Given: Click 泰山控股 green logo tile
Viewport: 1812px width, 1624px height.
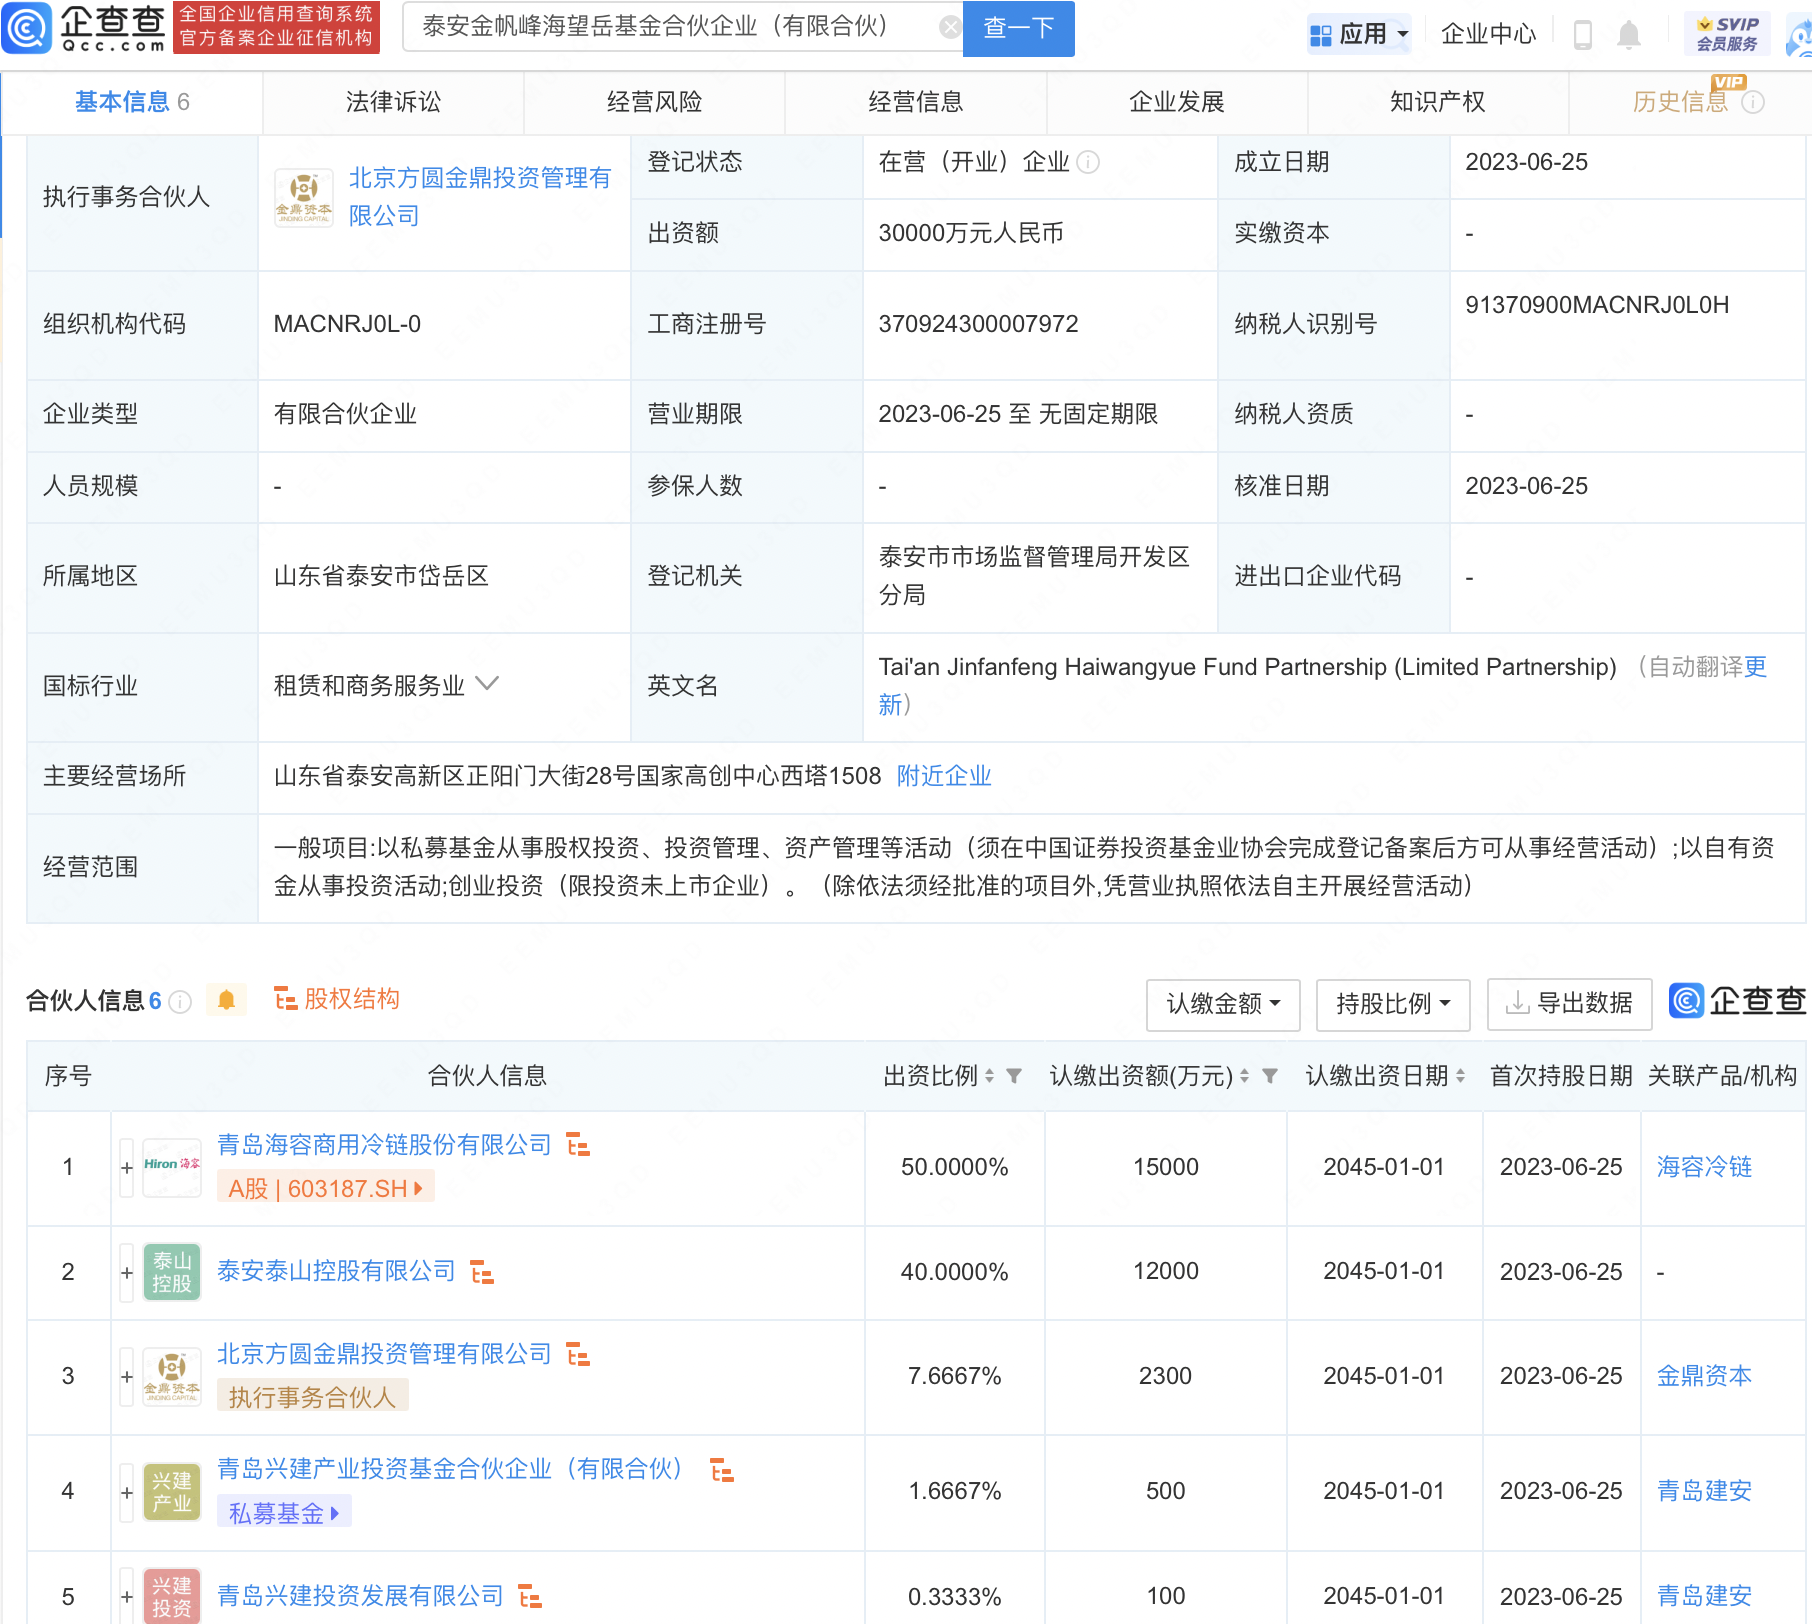Looking at the screenshot, I should coord(172,1272).
